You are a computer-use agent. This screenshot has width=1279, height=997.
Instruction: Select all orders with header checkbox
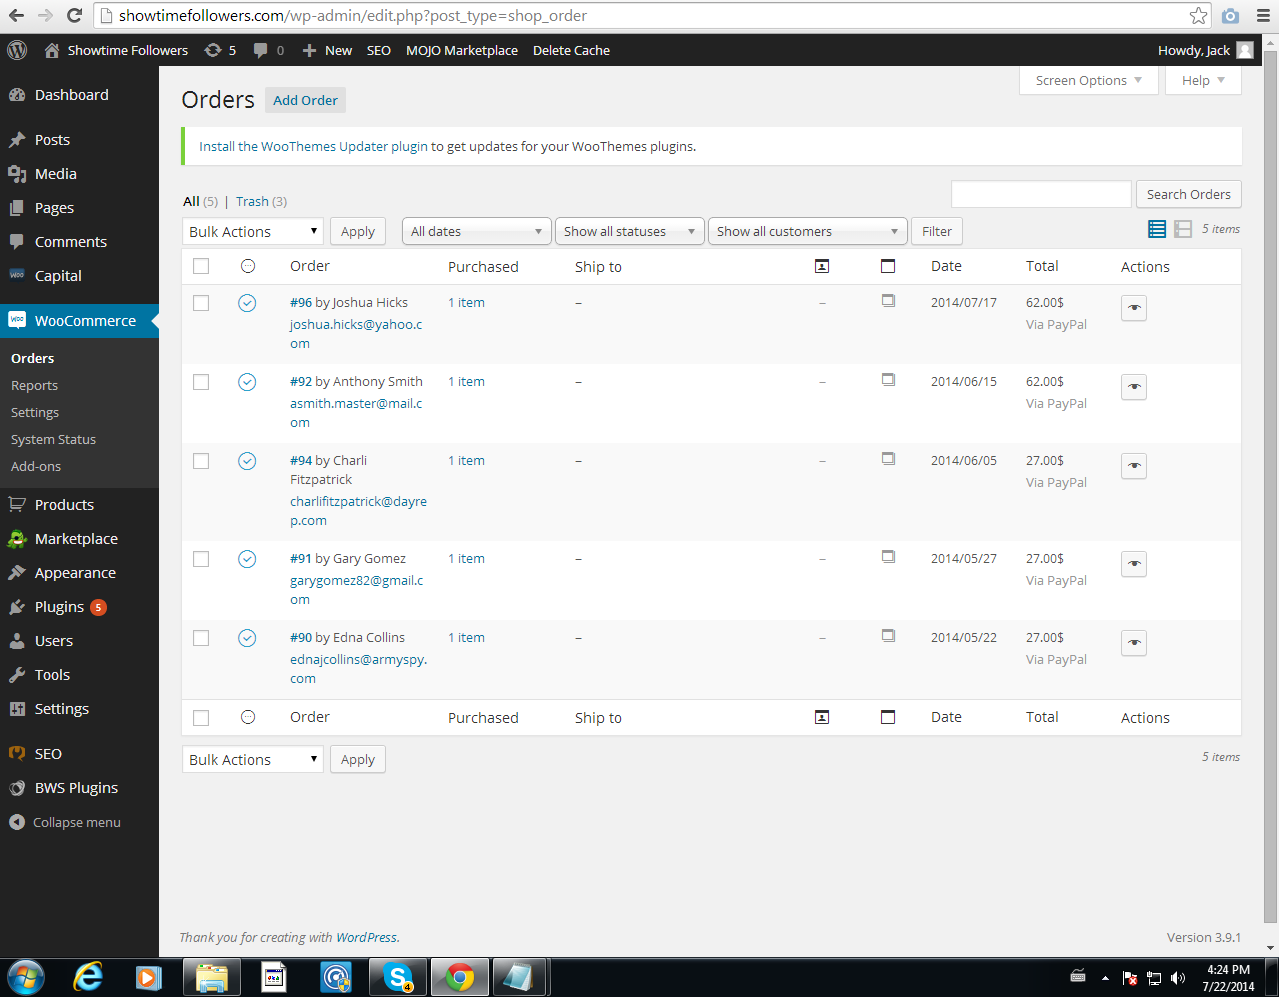pos(201,266)
